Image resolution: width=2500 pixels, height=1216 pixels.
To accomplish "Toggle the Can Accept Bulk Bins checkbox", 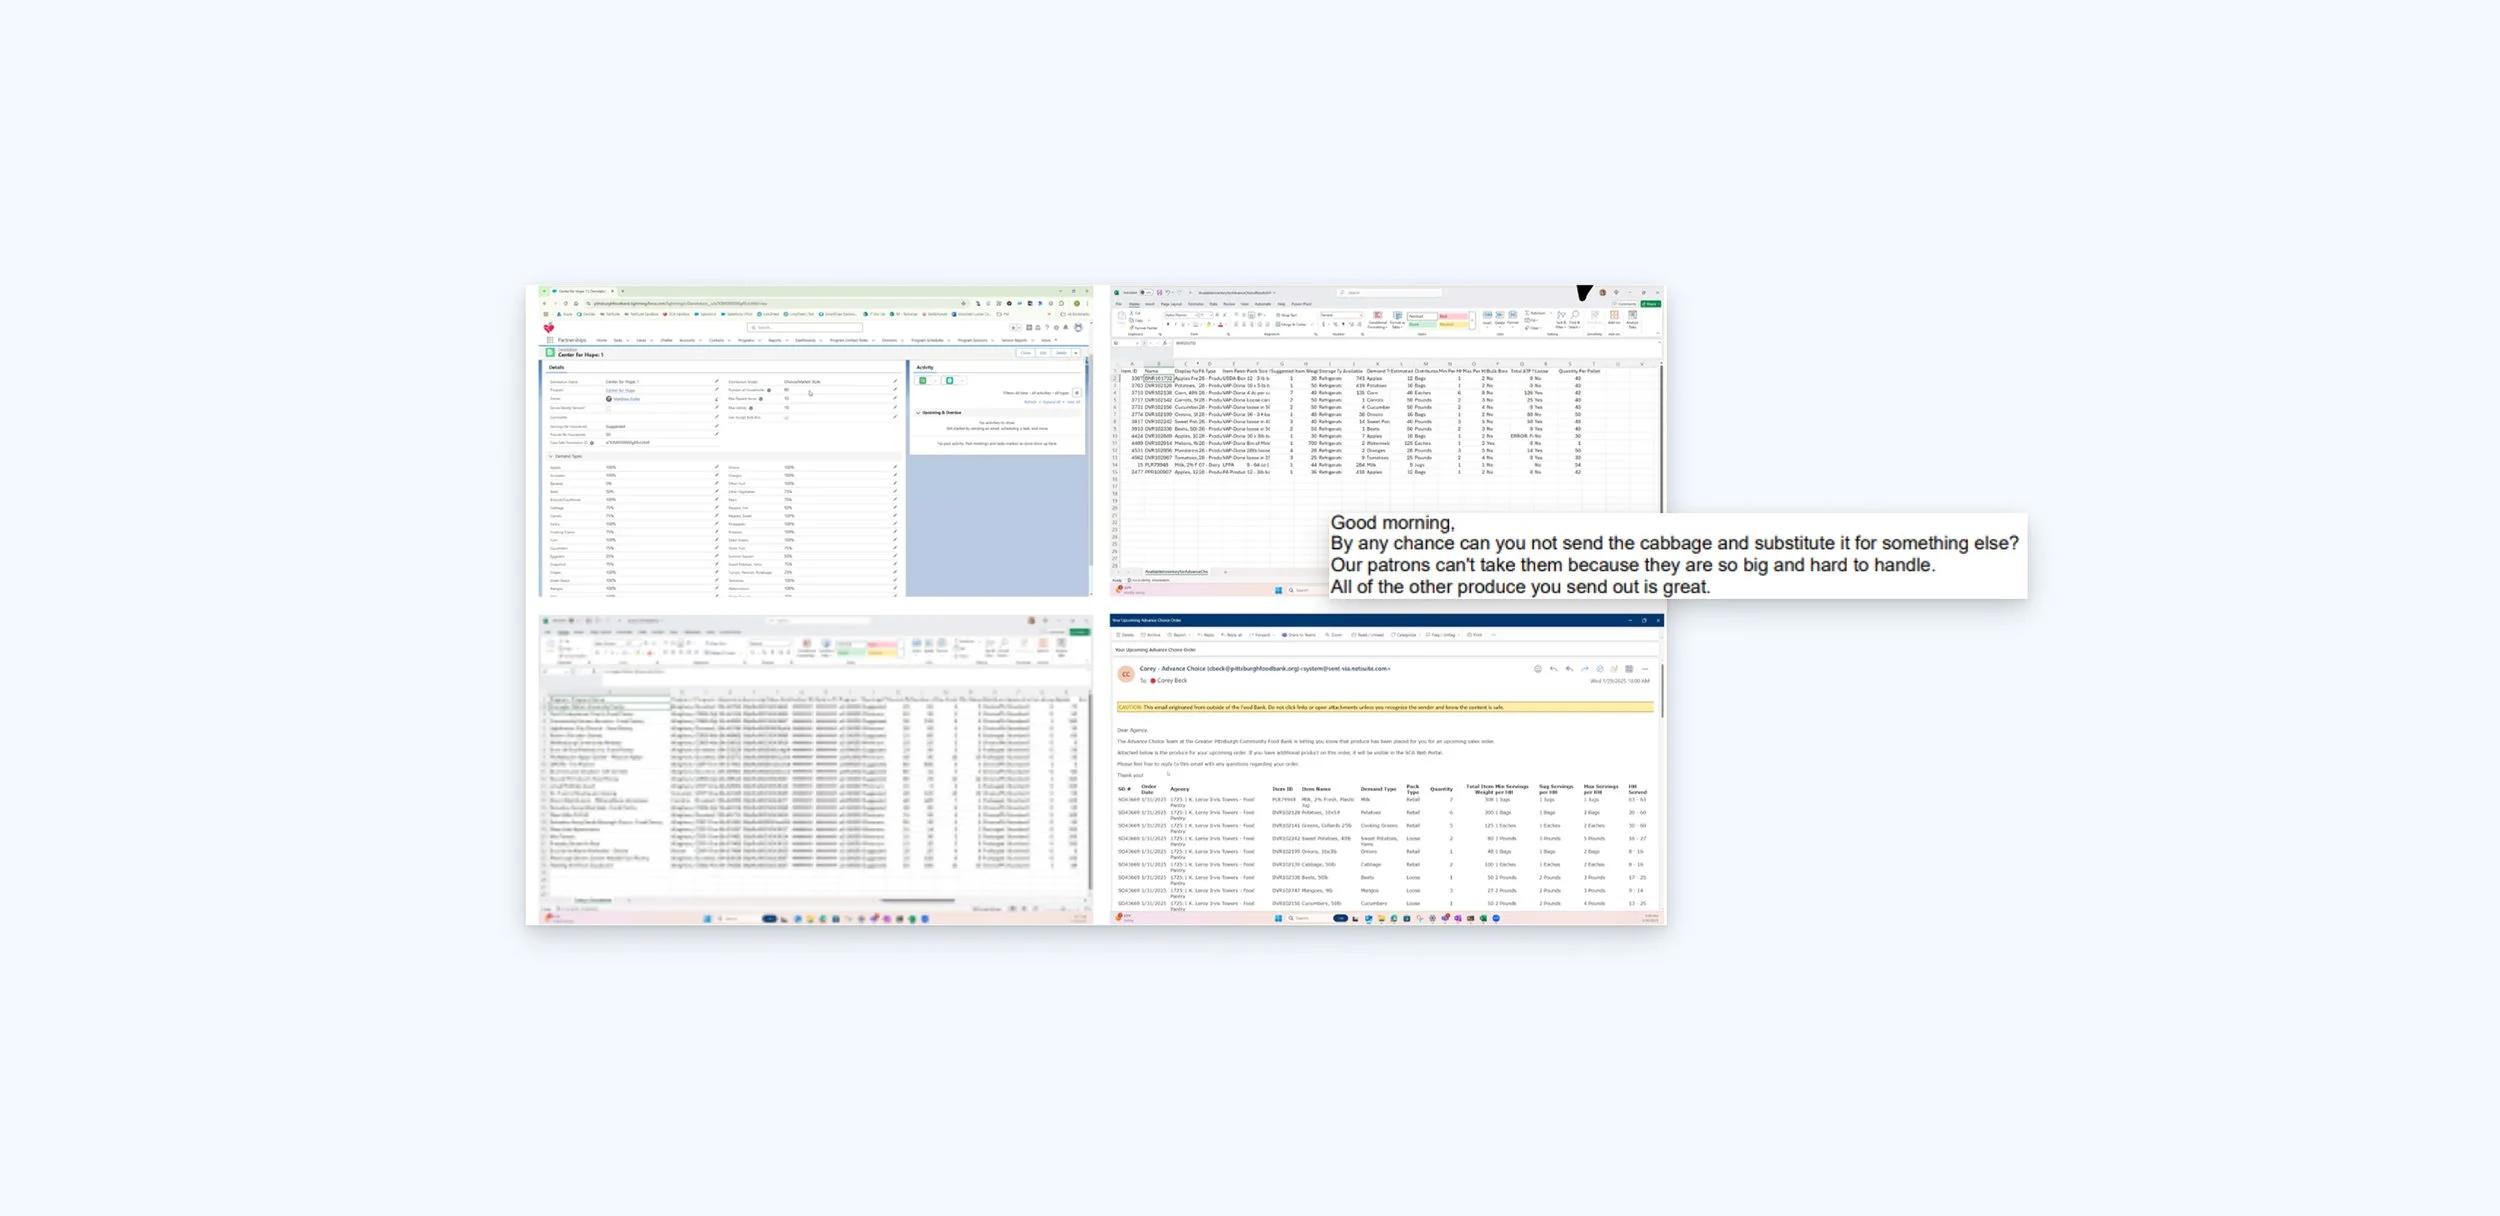I will point(786,418).
